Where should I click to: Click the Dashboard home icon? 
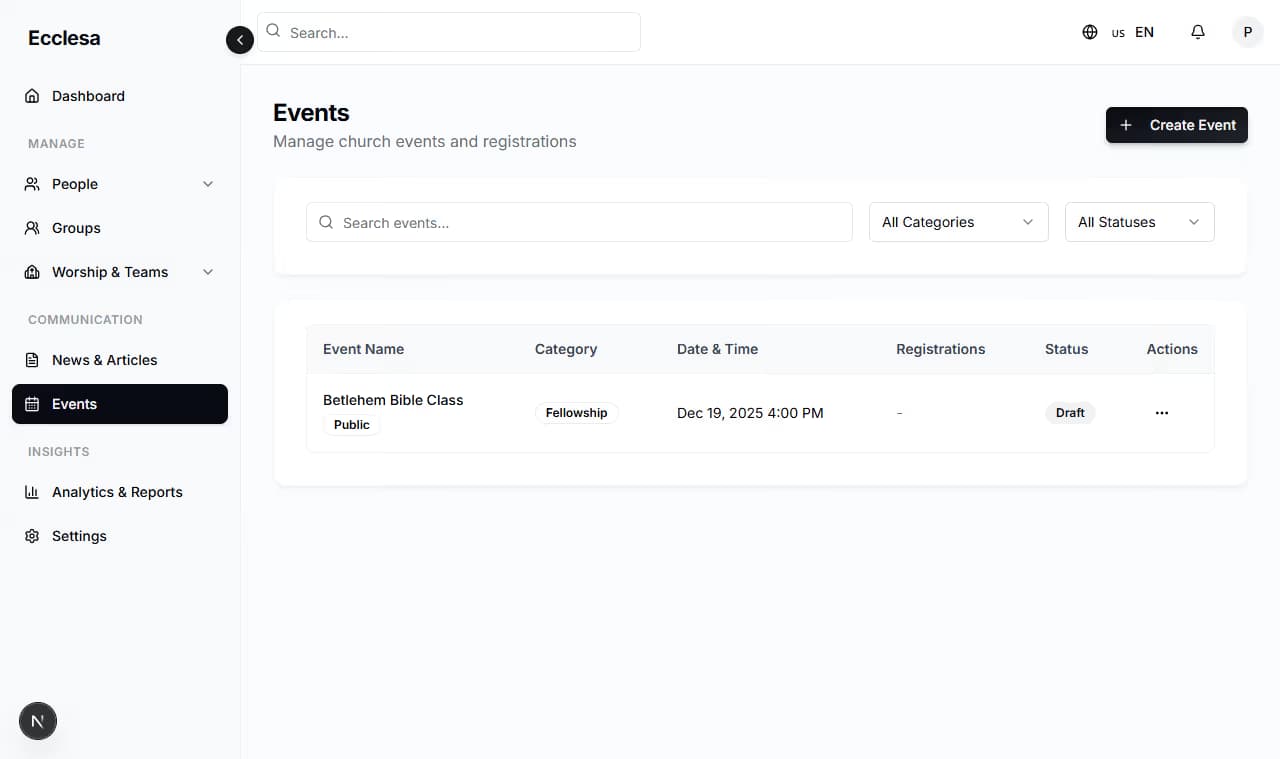pos(32,96)
